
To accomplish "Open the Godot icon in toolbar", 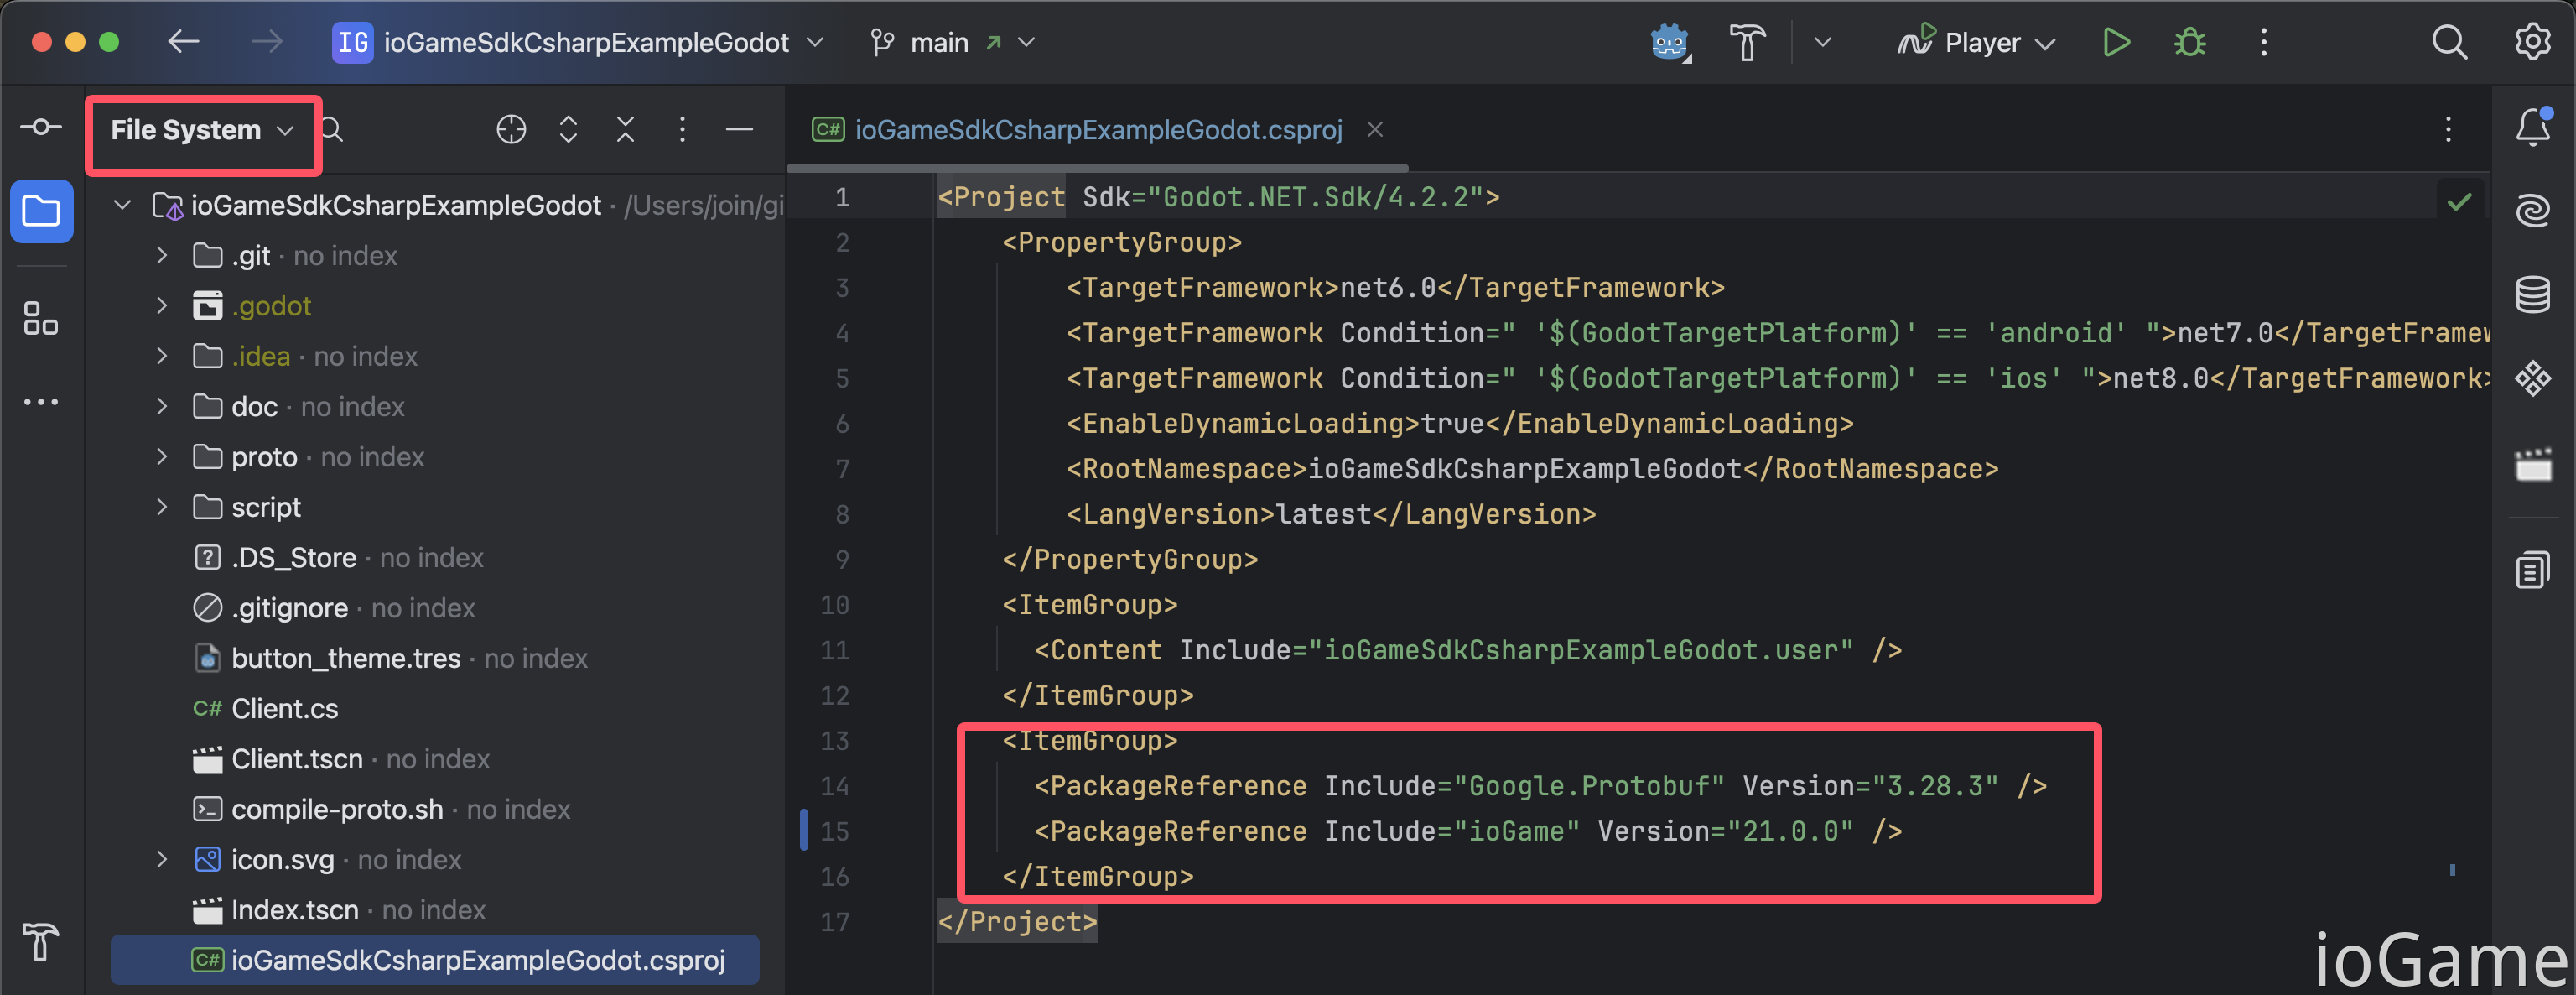I will tap(1668, 42).
